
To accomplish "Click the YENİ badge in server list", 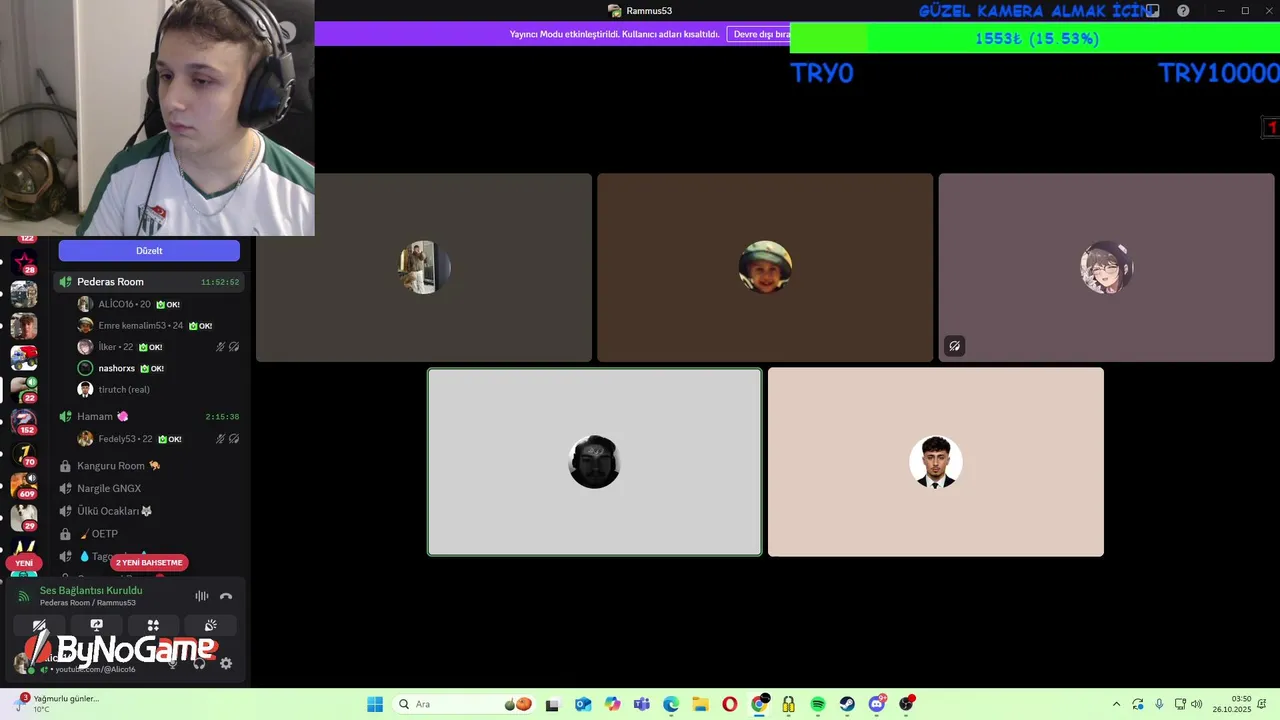I will click(x=24, y=563).
